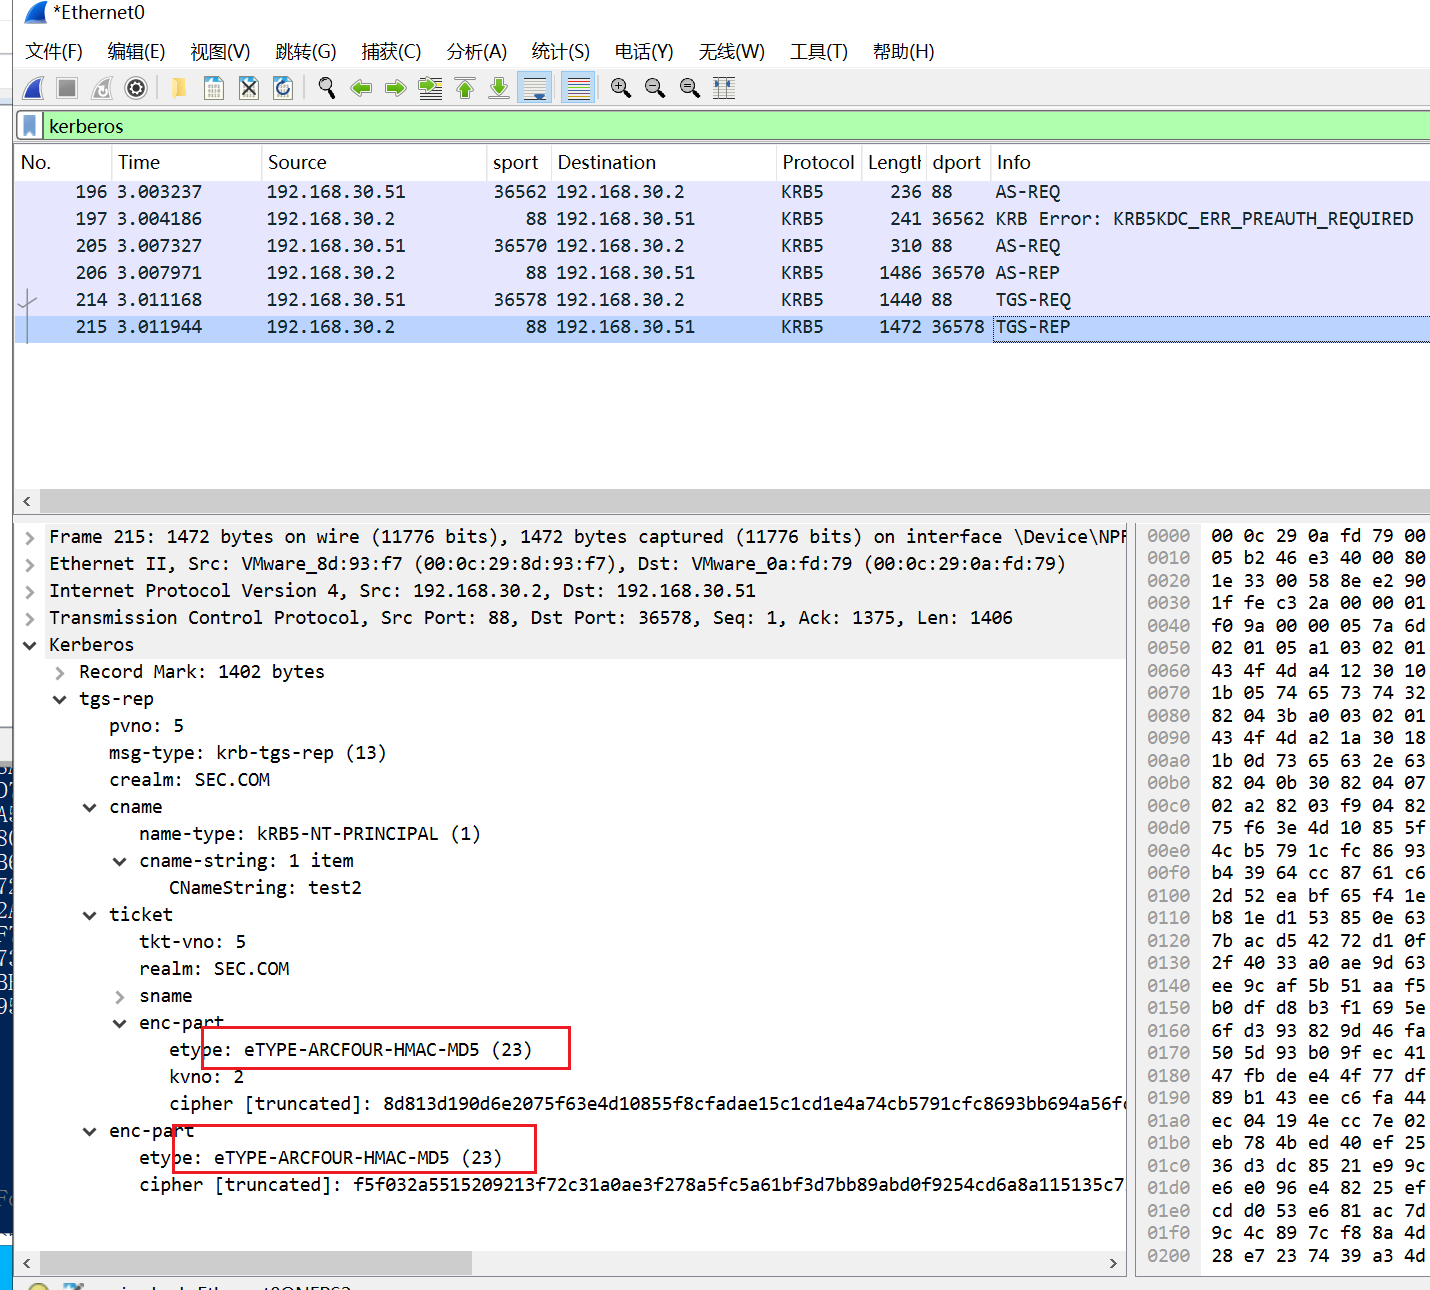Toggle auto-scroll during live capture

(x=535, y=88)
